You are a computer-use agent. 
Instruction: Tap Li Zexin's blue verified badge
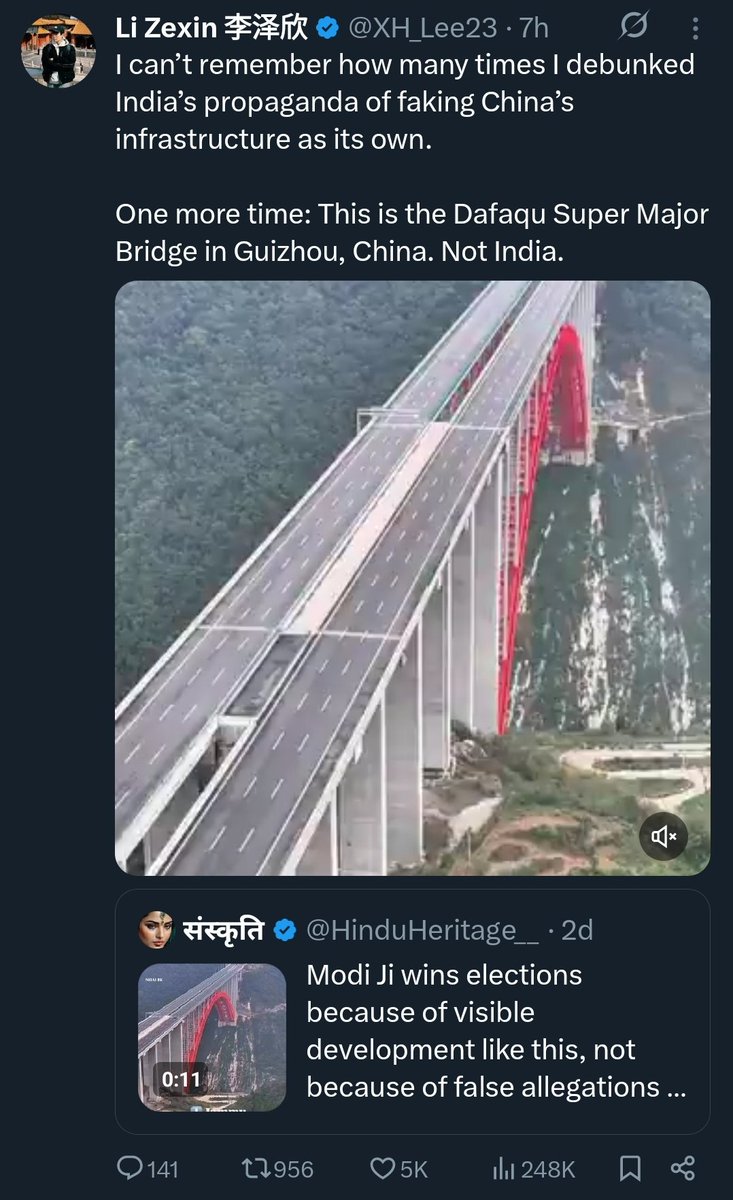[326, 30]
